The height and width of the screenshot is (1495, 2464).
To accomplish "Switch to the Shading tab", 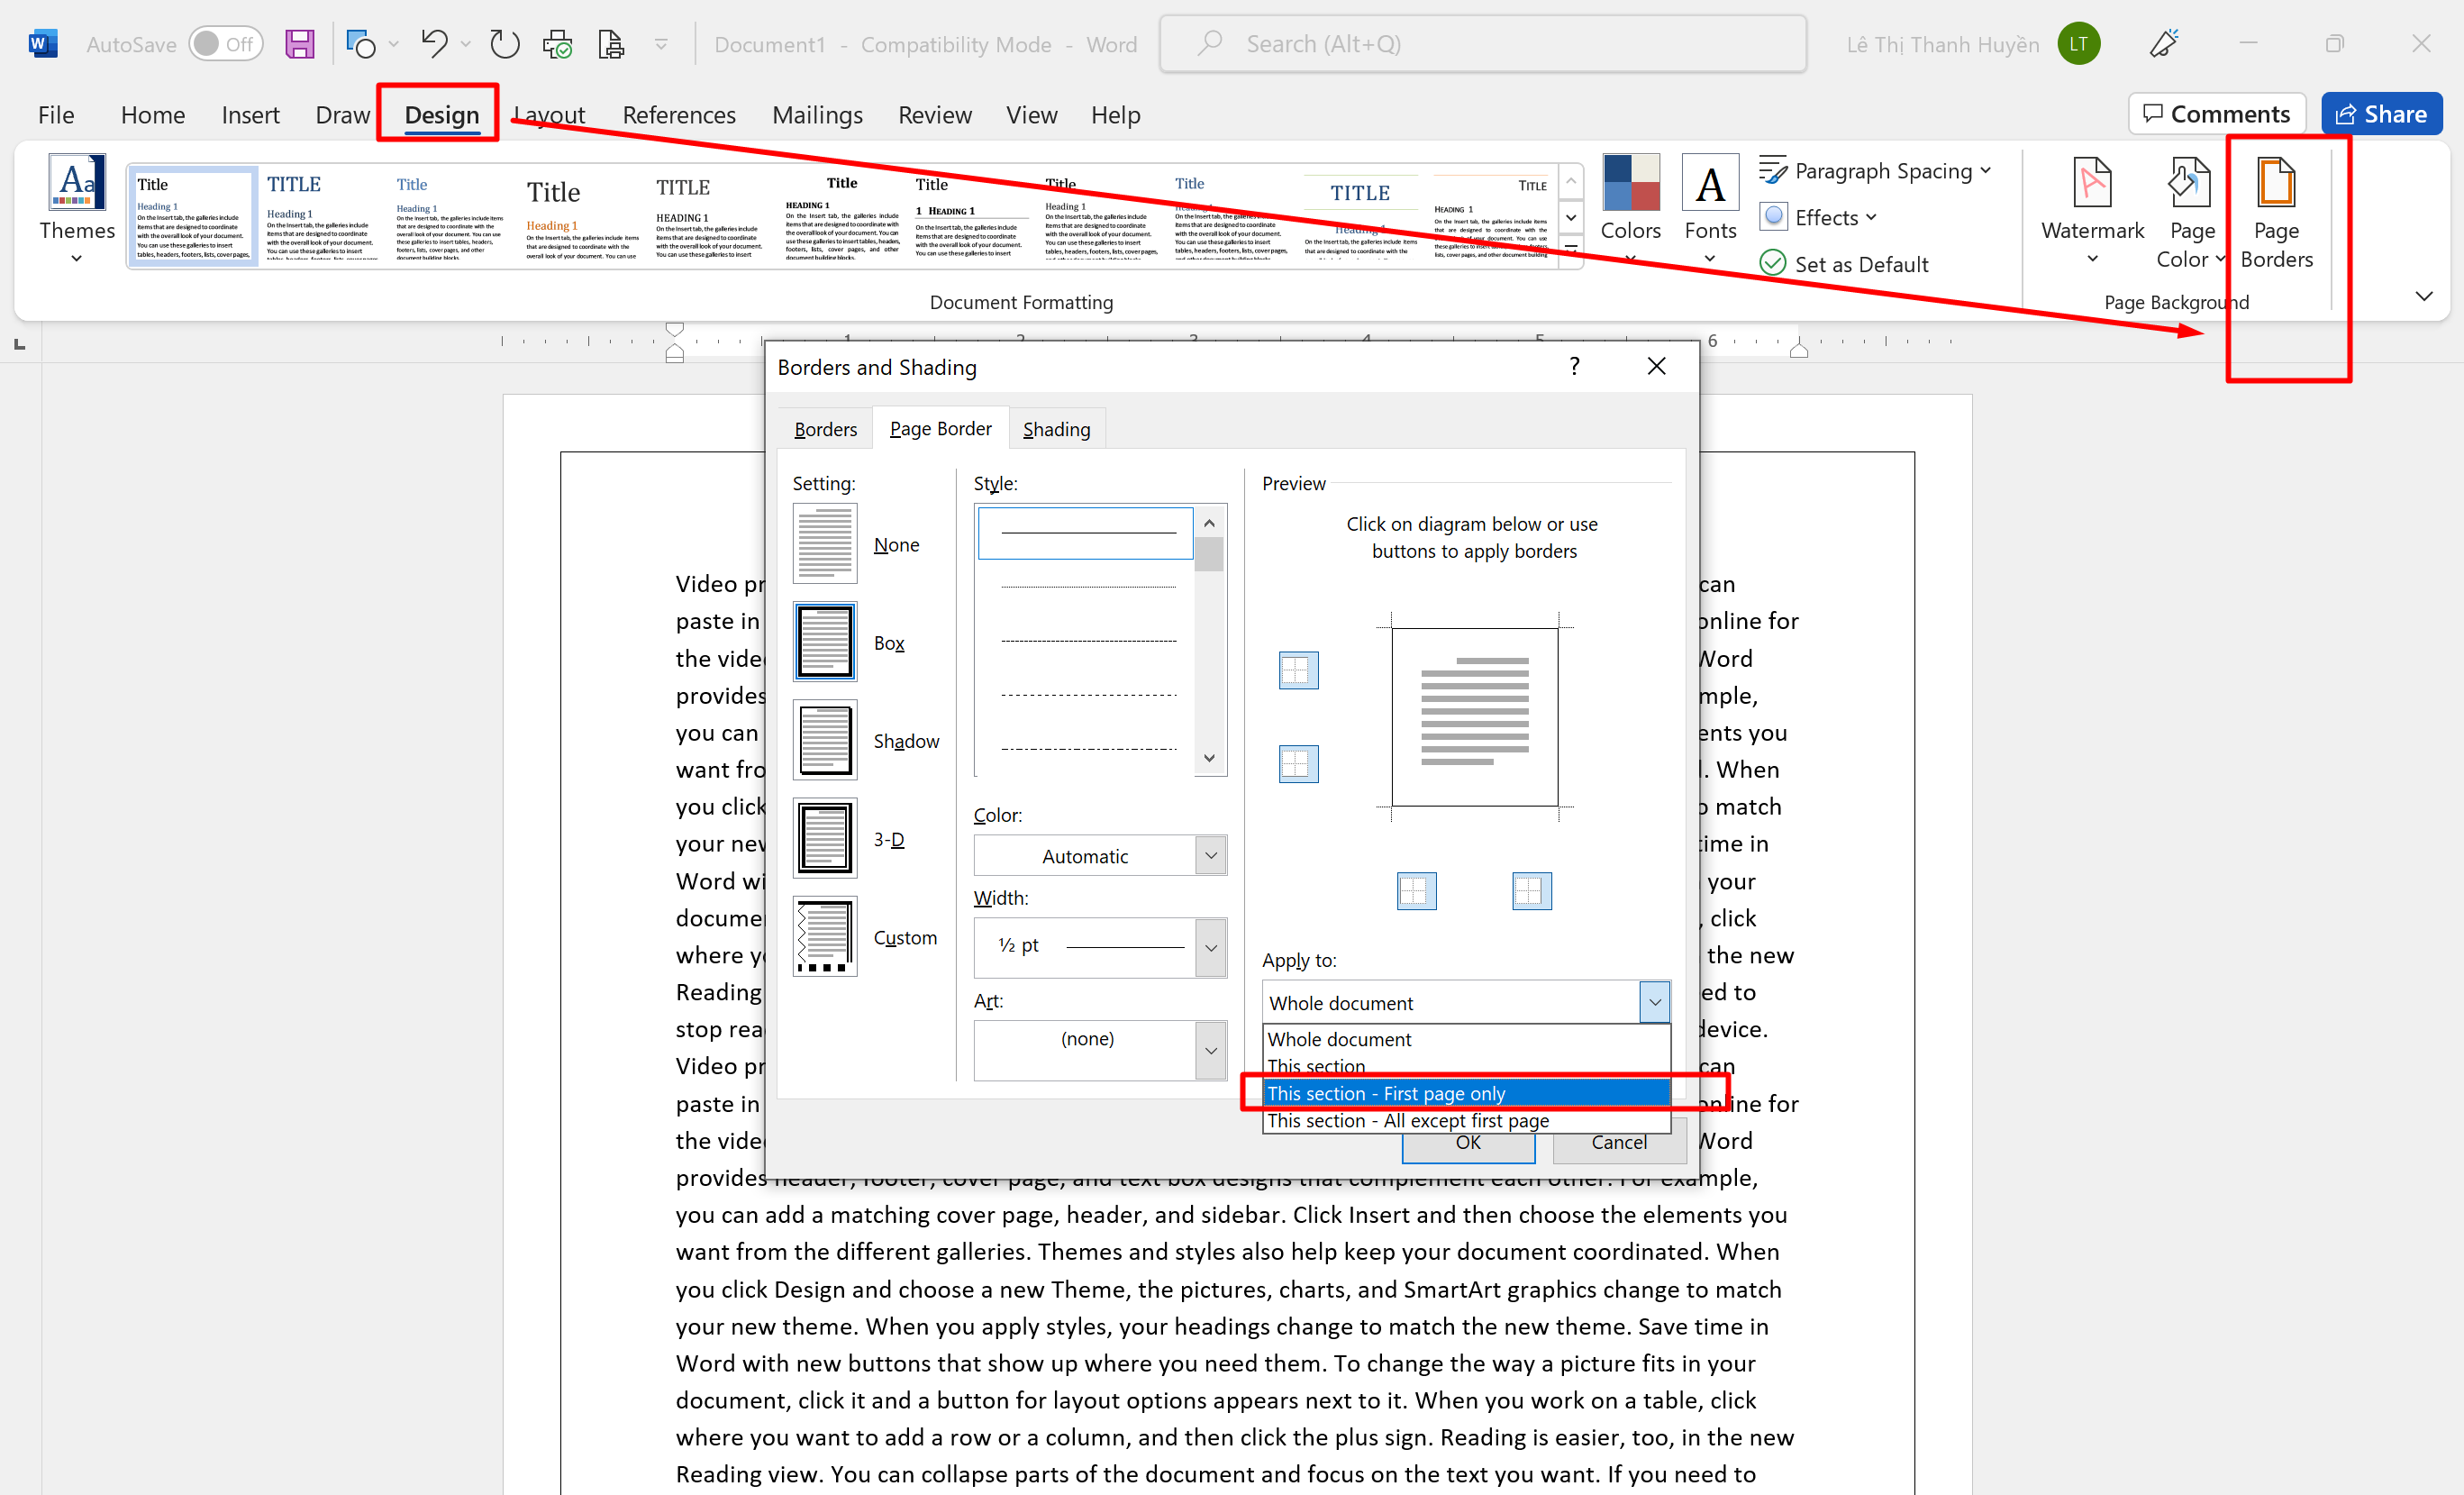I will [1056, 429].
